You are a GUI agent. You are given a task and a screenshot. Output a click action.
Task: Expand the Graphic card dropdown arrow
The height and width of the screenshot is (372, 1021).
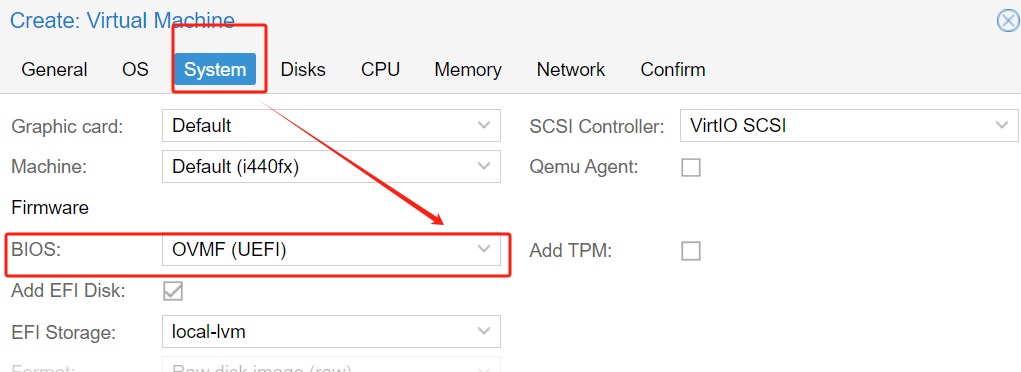coord(484,125)
